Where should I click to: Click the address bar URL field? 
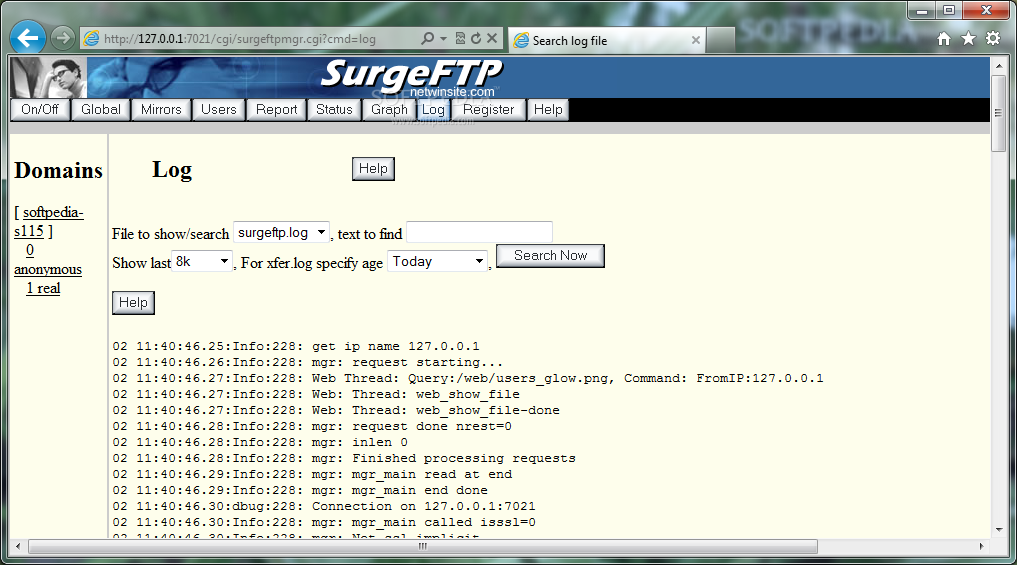pos(259,39)
